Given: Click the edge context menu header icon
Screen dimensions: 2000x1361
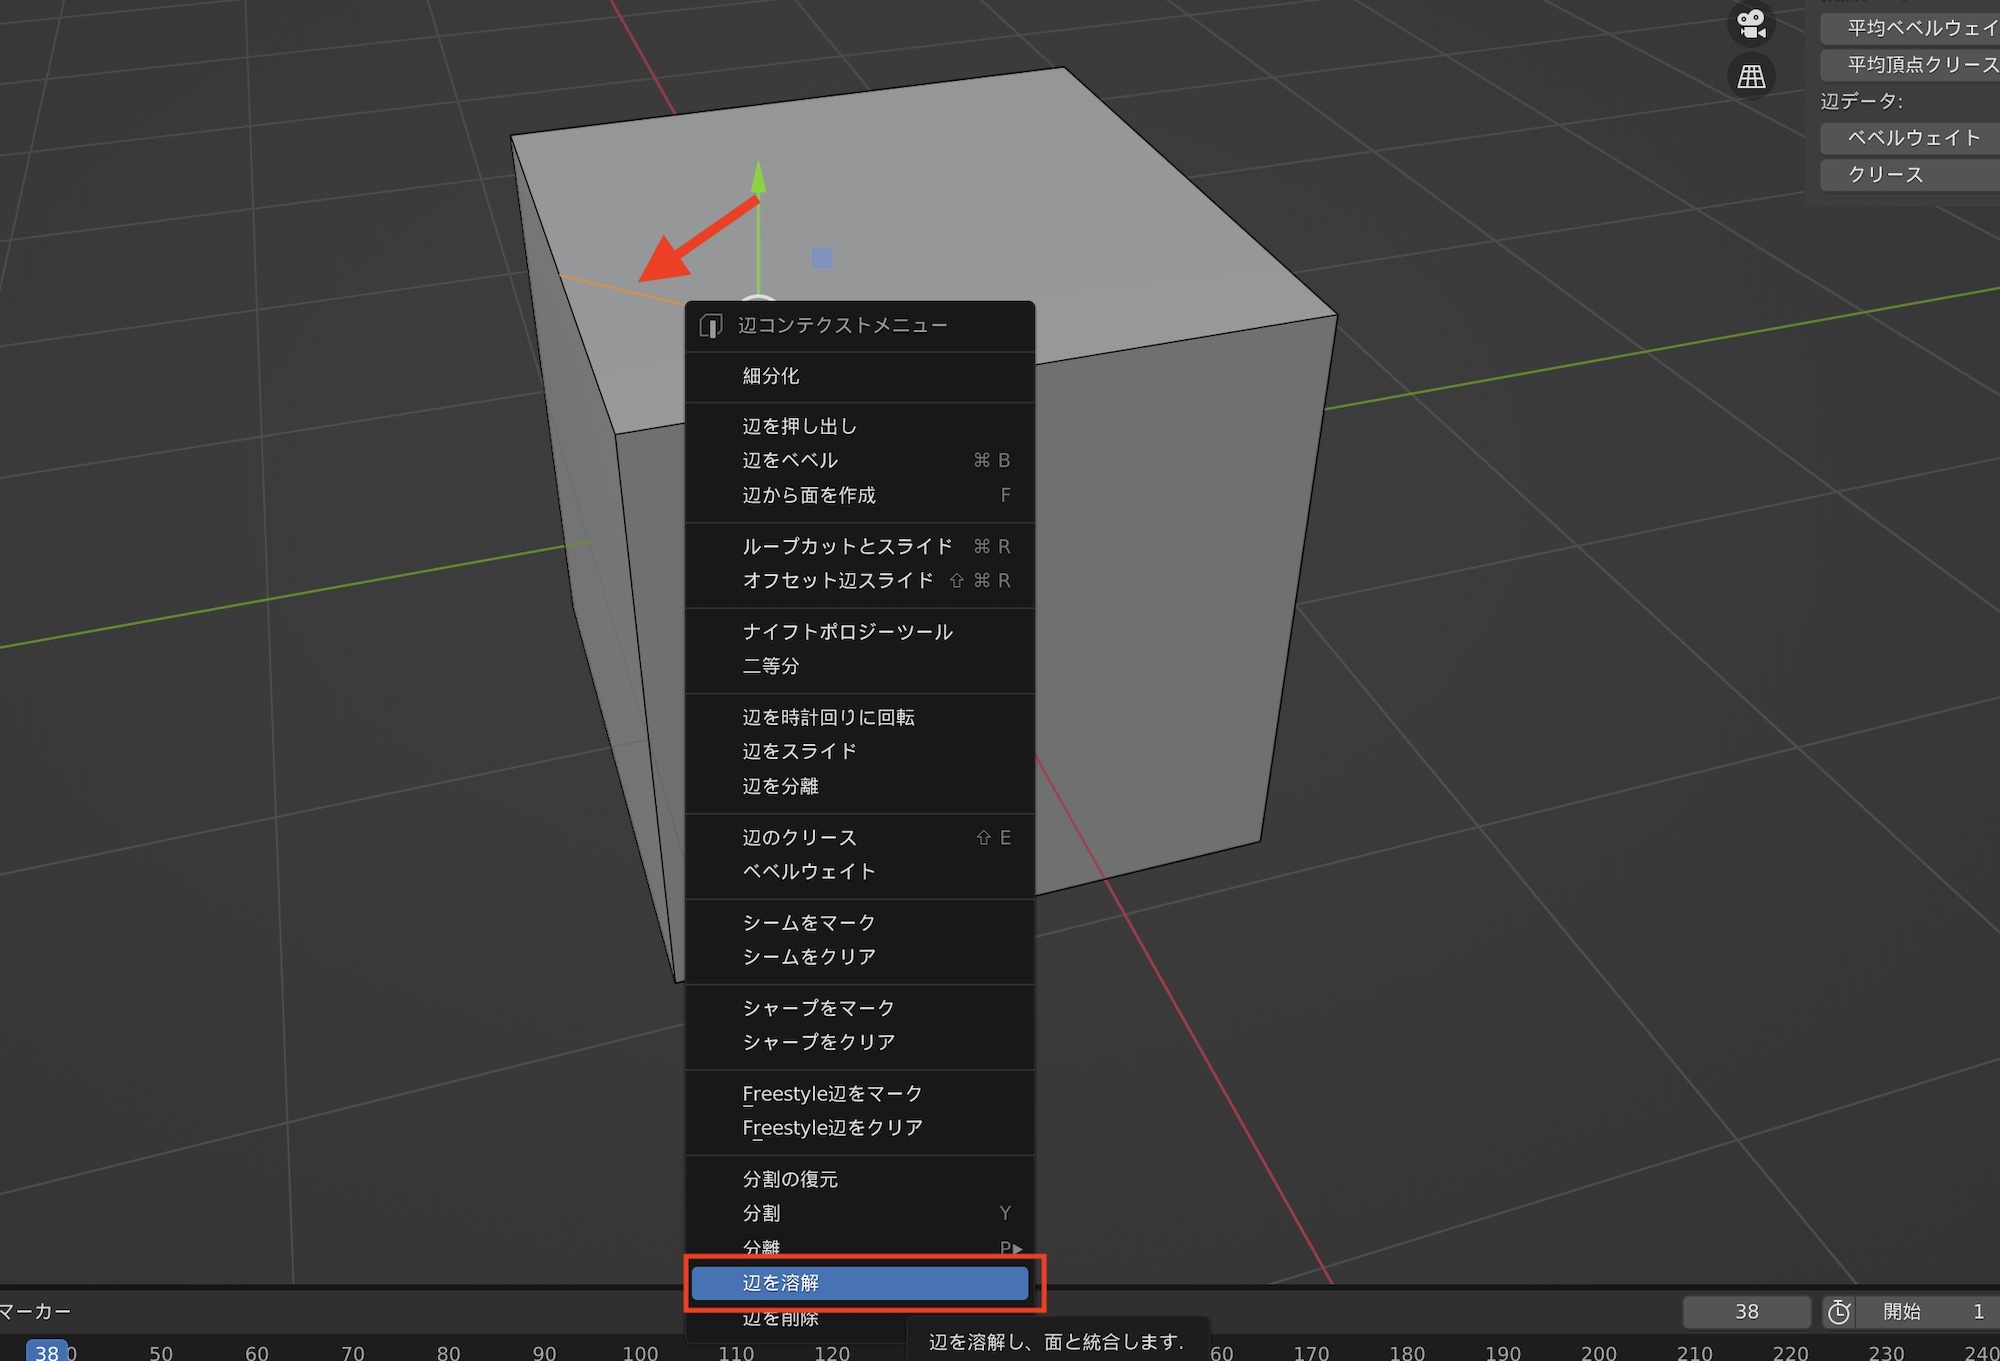Looking at the screenshot, I should tap(711, 326).
